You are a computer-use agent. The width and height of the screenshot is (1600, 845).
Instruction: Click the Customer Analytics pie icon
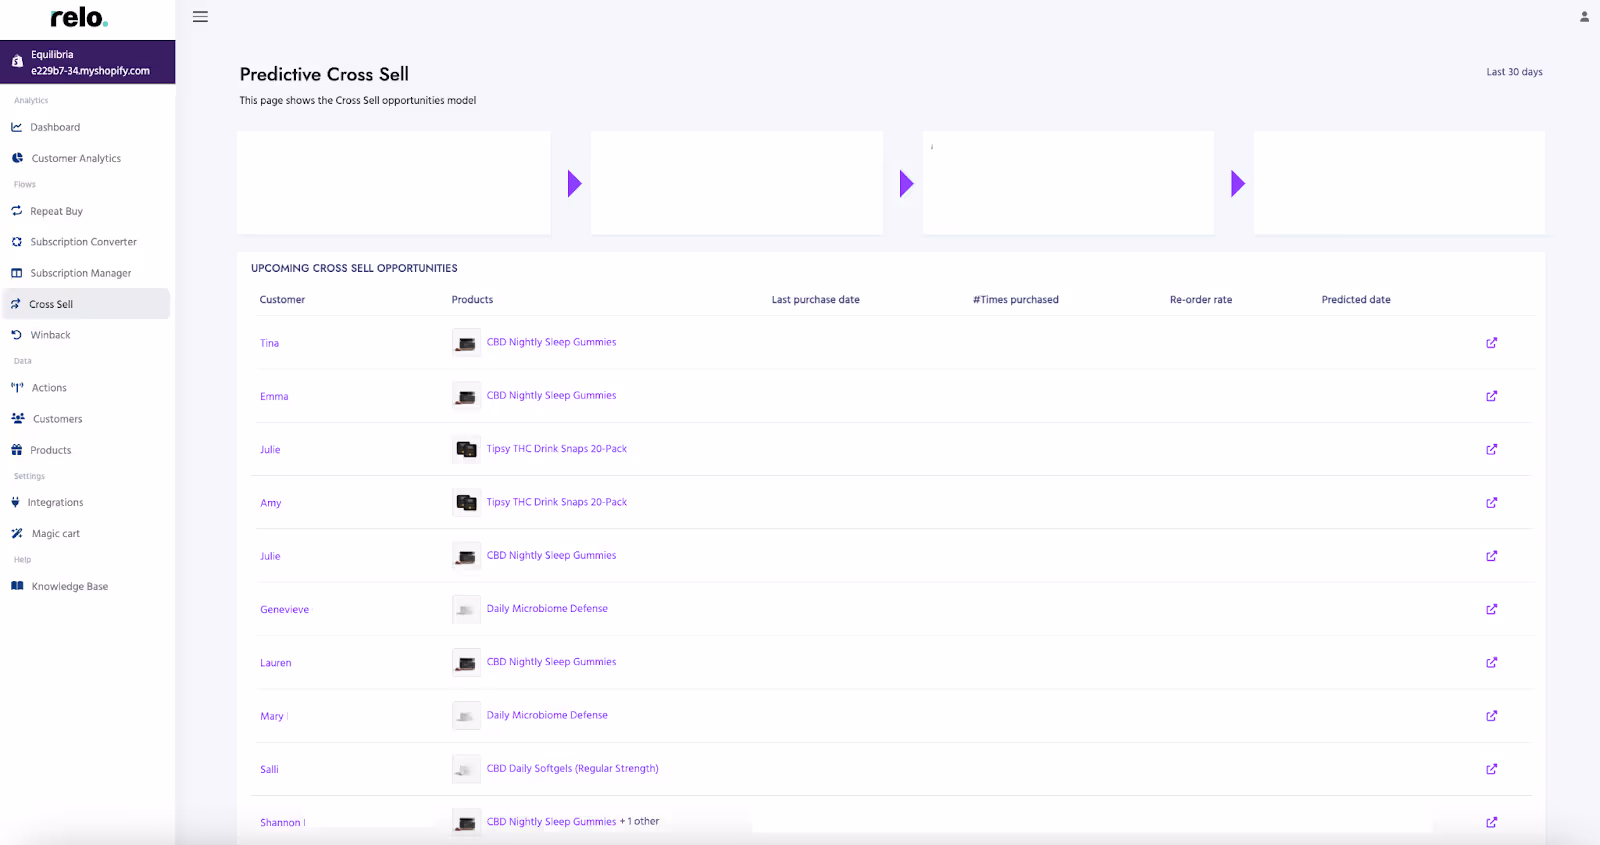[17, 158]
